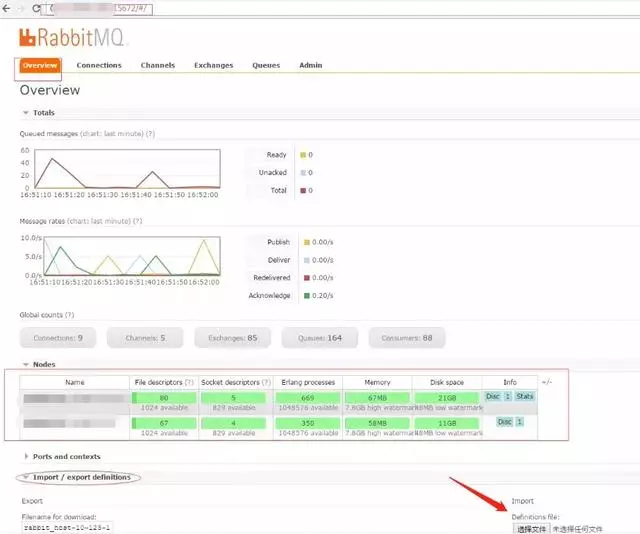Open help (?) for Queued messages
This screenshot has width=640, height=534.
coord(150,134)
